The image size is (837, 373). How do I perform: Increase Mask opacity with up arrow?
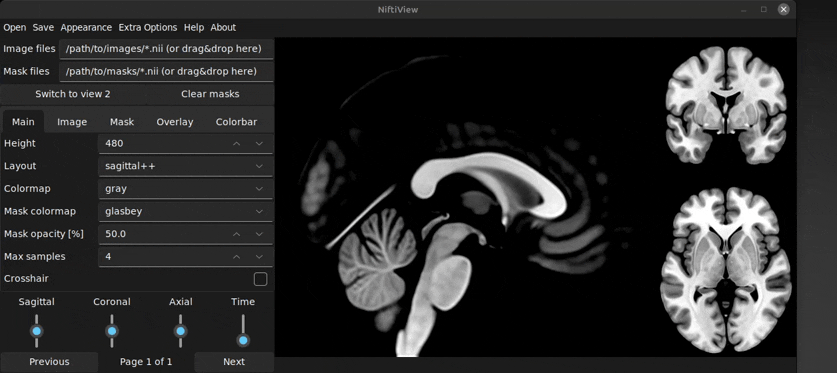236,234
